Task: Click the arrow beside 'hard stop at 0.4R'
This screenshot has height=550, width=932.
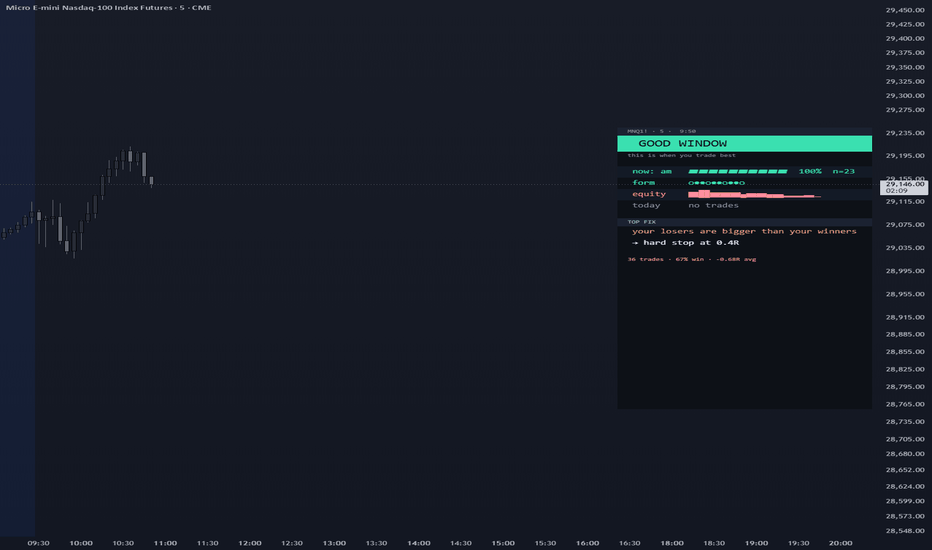Action: point(635,243)
